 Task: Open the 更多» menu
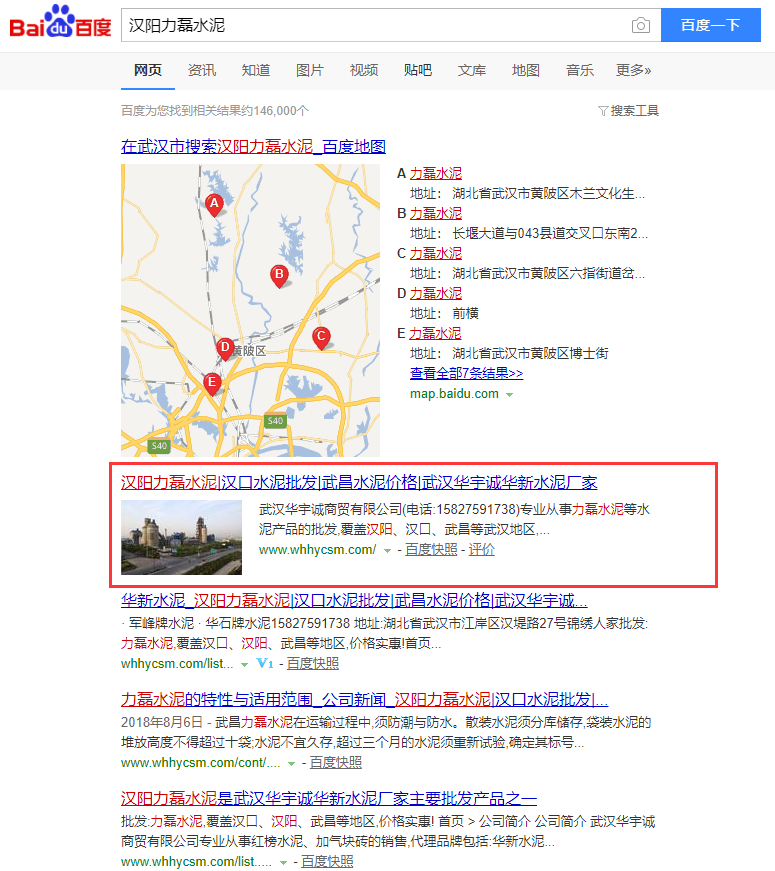pos(633,71)
